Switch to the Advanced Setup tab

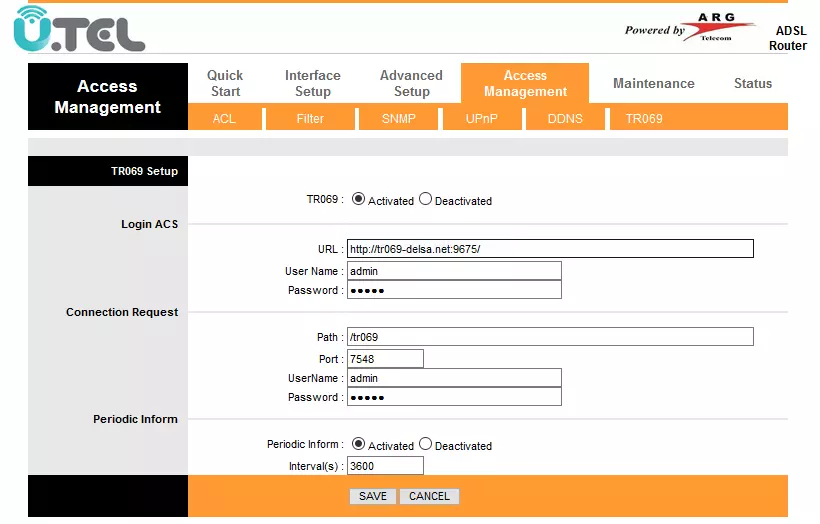click(411, 83)
